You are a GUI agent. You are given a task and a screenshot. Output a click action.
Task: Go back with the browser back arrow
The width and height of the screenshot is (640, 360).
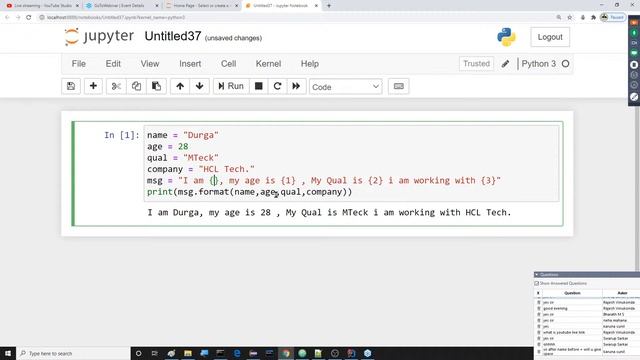(x=7, y=17)
